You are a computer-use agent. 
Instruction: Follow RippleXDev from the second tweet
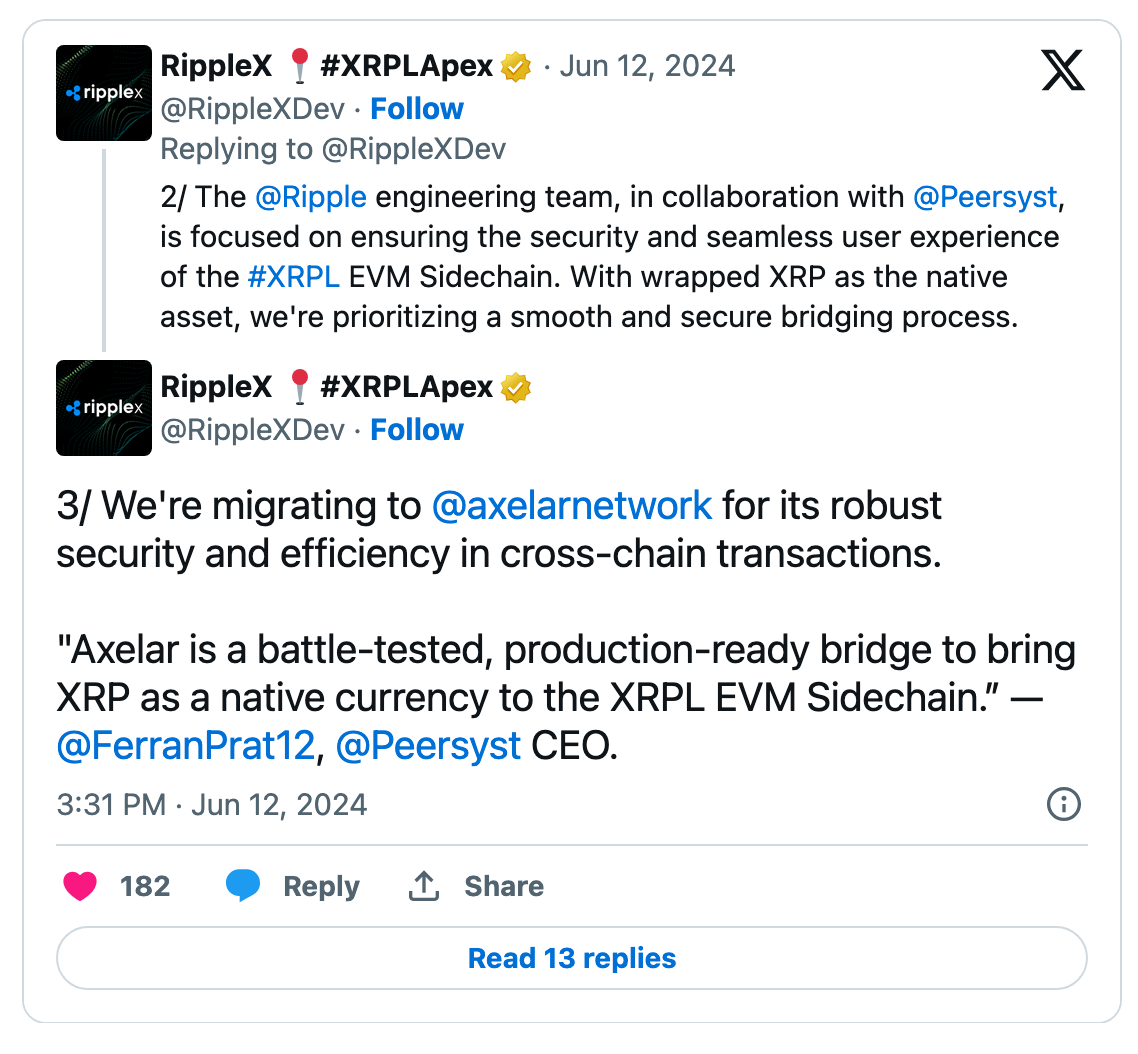(x=417, y=430)
